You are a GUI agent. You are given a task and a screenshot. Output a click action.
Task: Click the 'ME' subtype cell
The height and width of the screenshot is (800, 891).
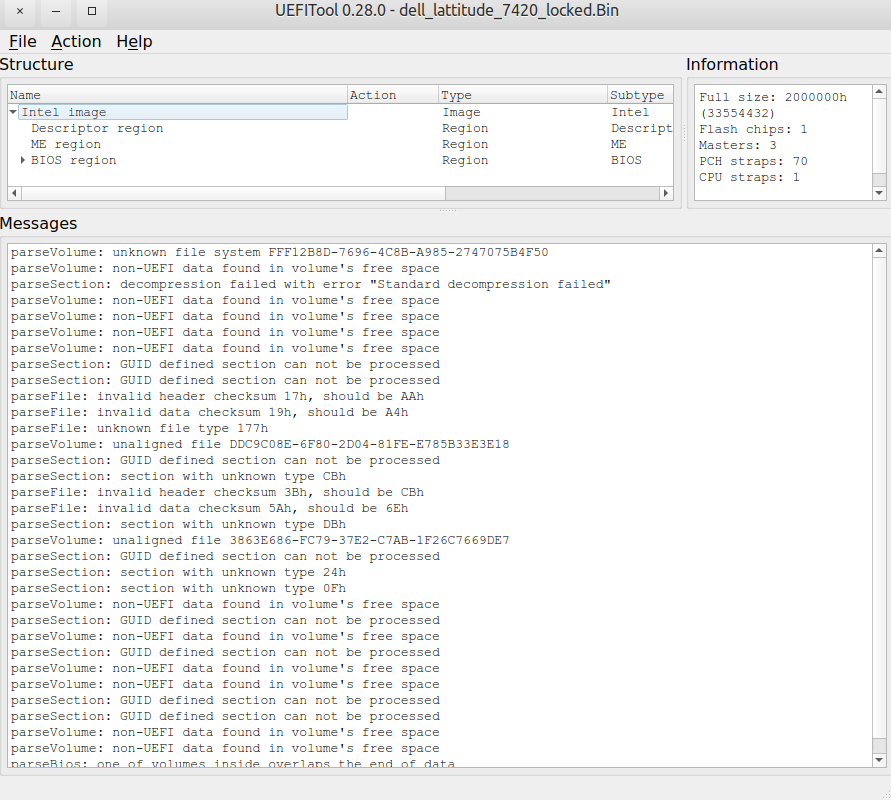(x=619, y=144)
